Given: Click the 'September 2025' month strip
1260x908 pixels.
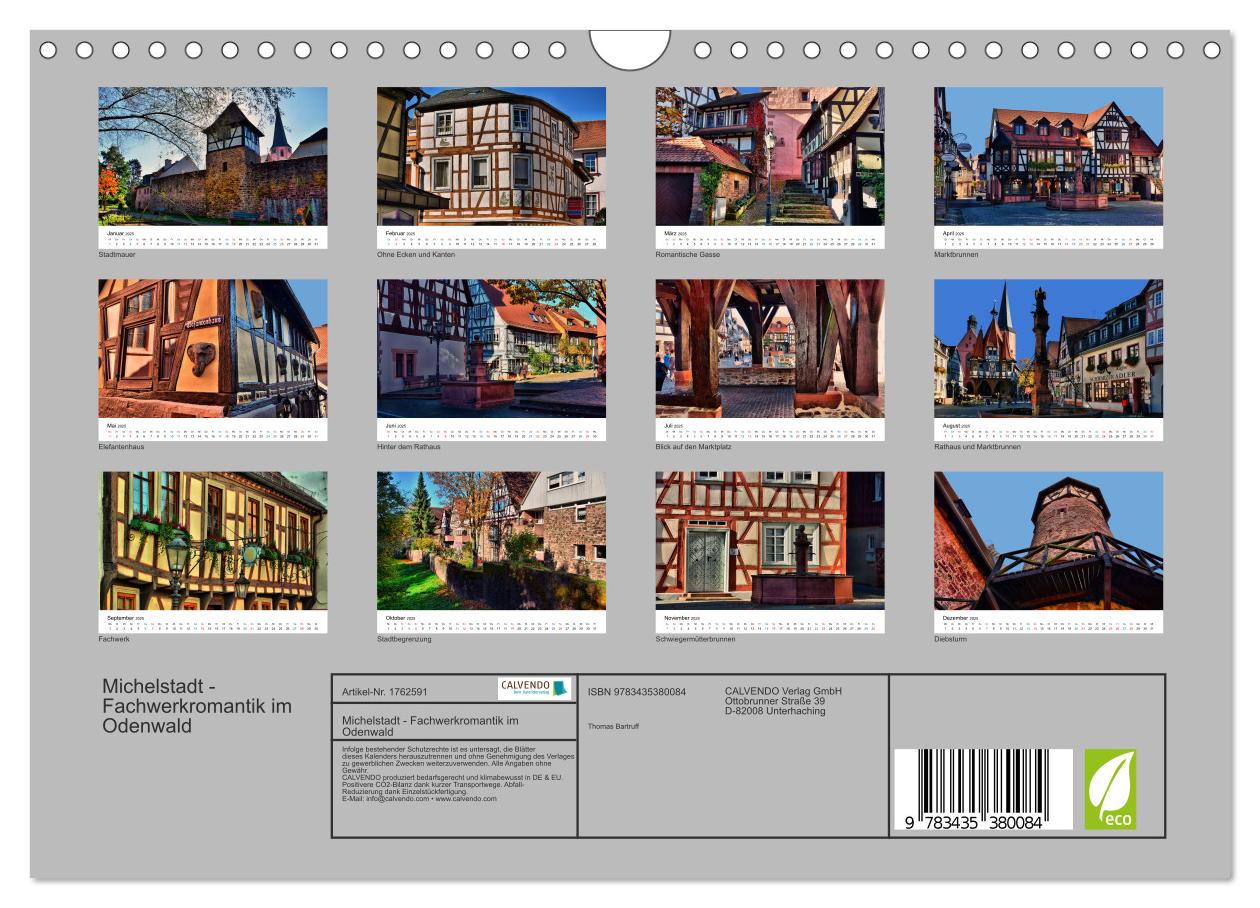Looking at the screenshot, I should click(x=213, y=623).
